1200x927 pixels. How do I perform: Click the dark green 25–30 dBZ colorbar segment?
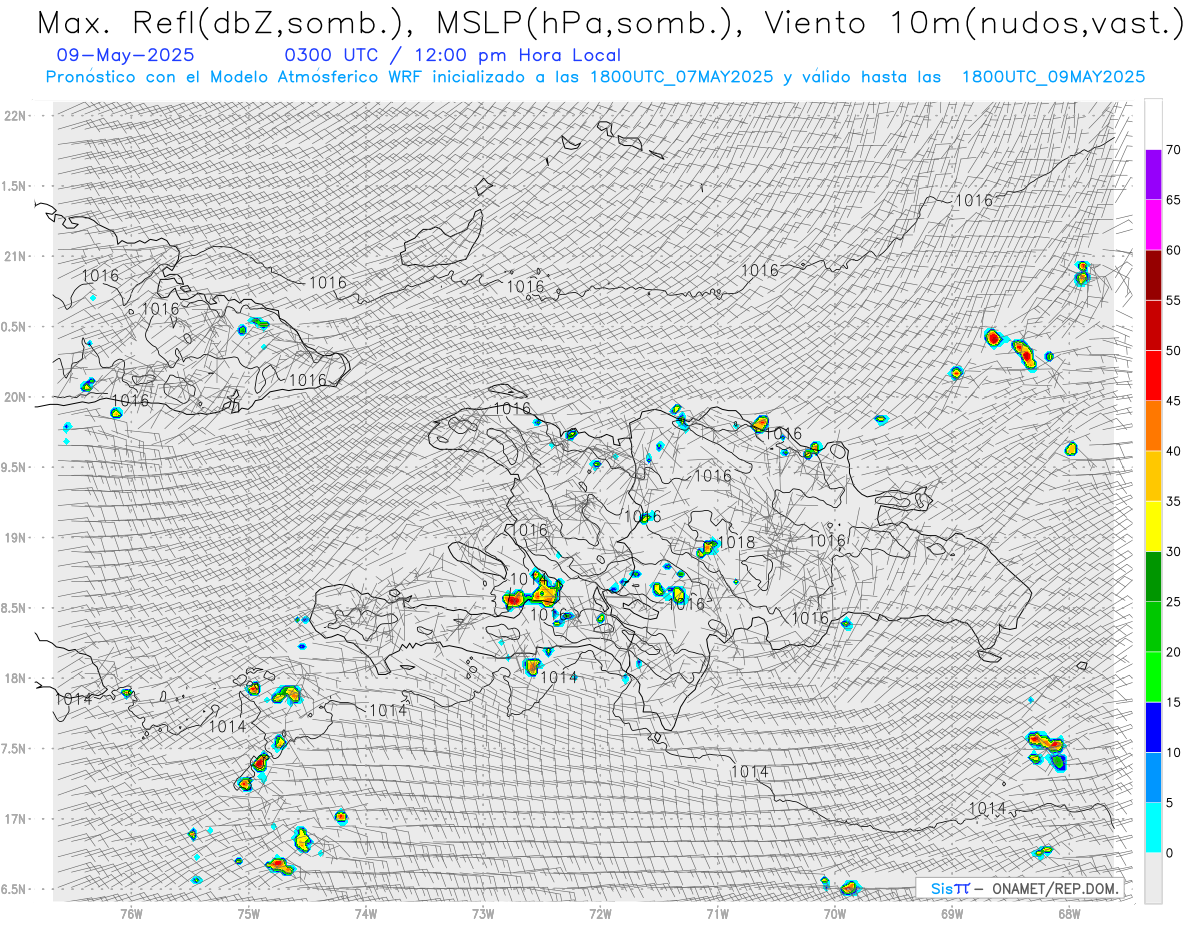click(1153, 577)
